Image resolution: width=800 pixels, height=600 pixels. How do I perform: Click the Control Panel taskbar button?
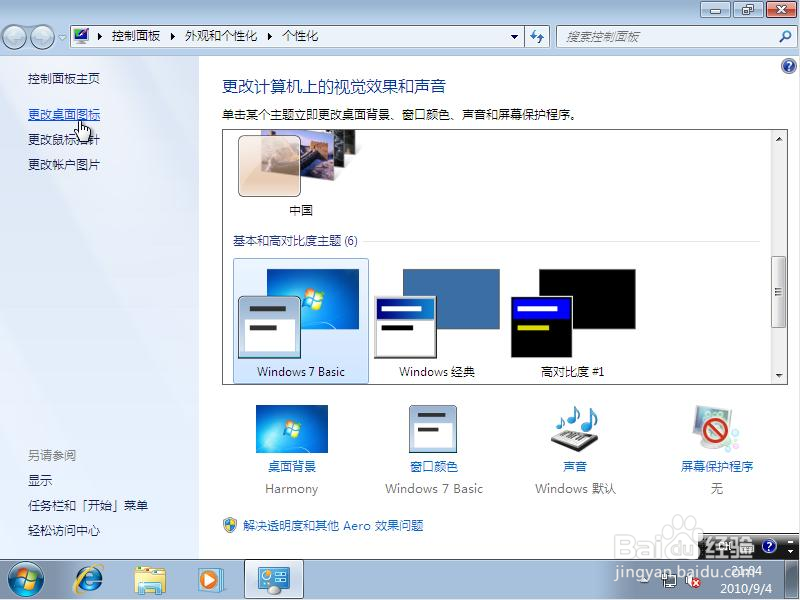[x=274, y=580]
